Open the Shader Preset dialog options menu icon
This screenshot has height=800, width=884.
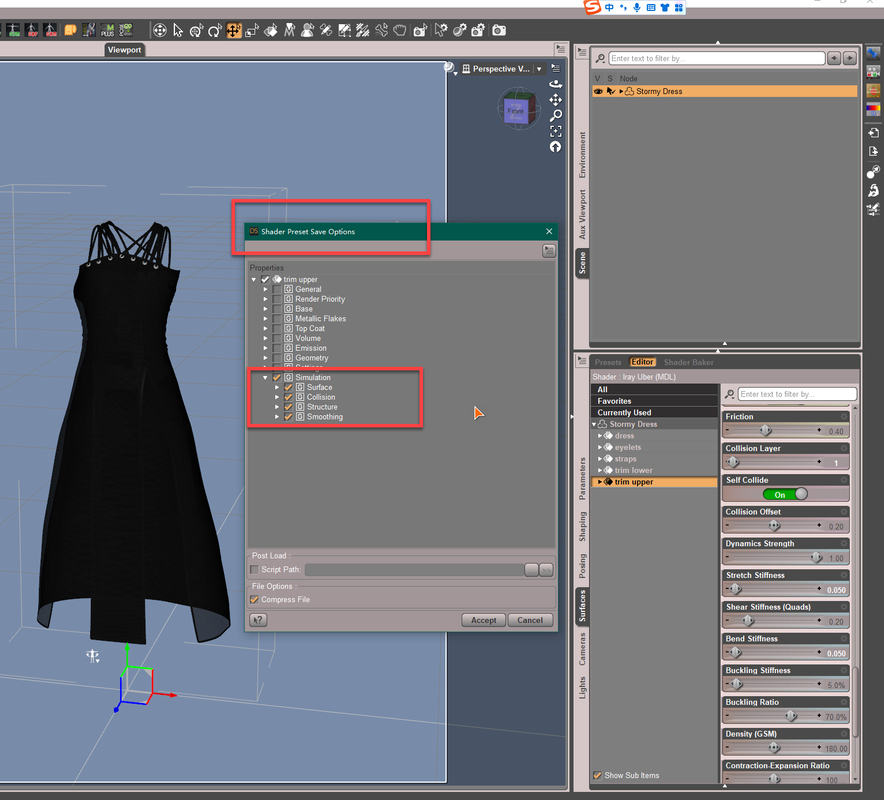pos(549,251)
